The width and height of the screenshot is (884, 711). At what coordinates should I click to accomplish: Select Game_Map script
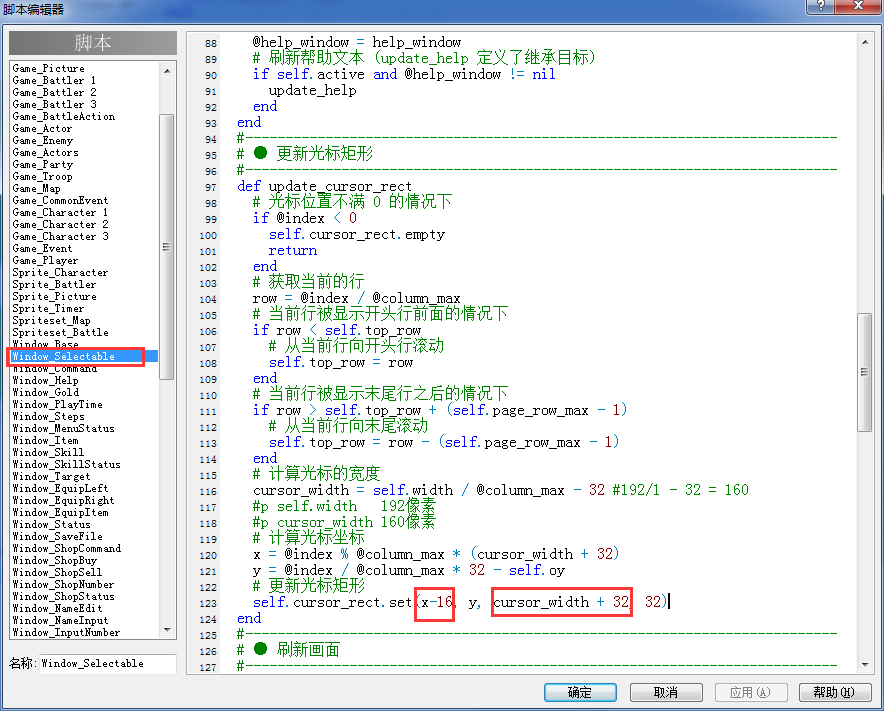click(37, 188)
